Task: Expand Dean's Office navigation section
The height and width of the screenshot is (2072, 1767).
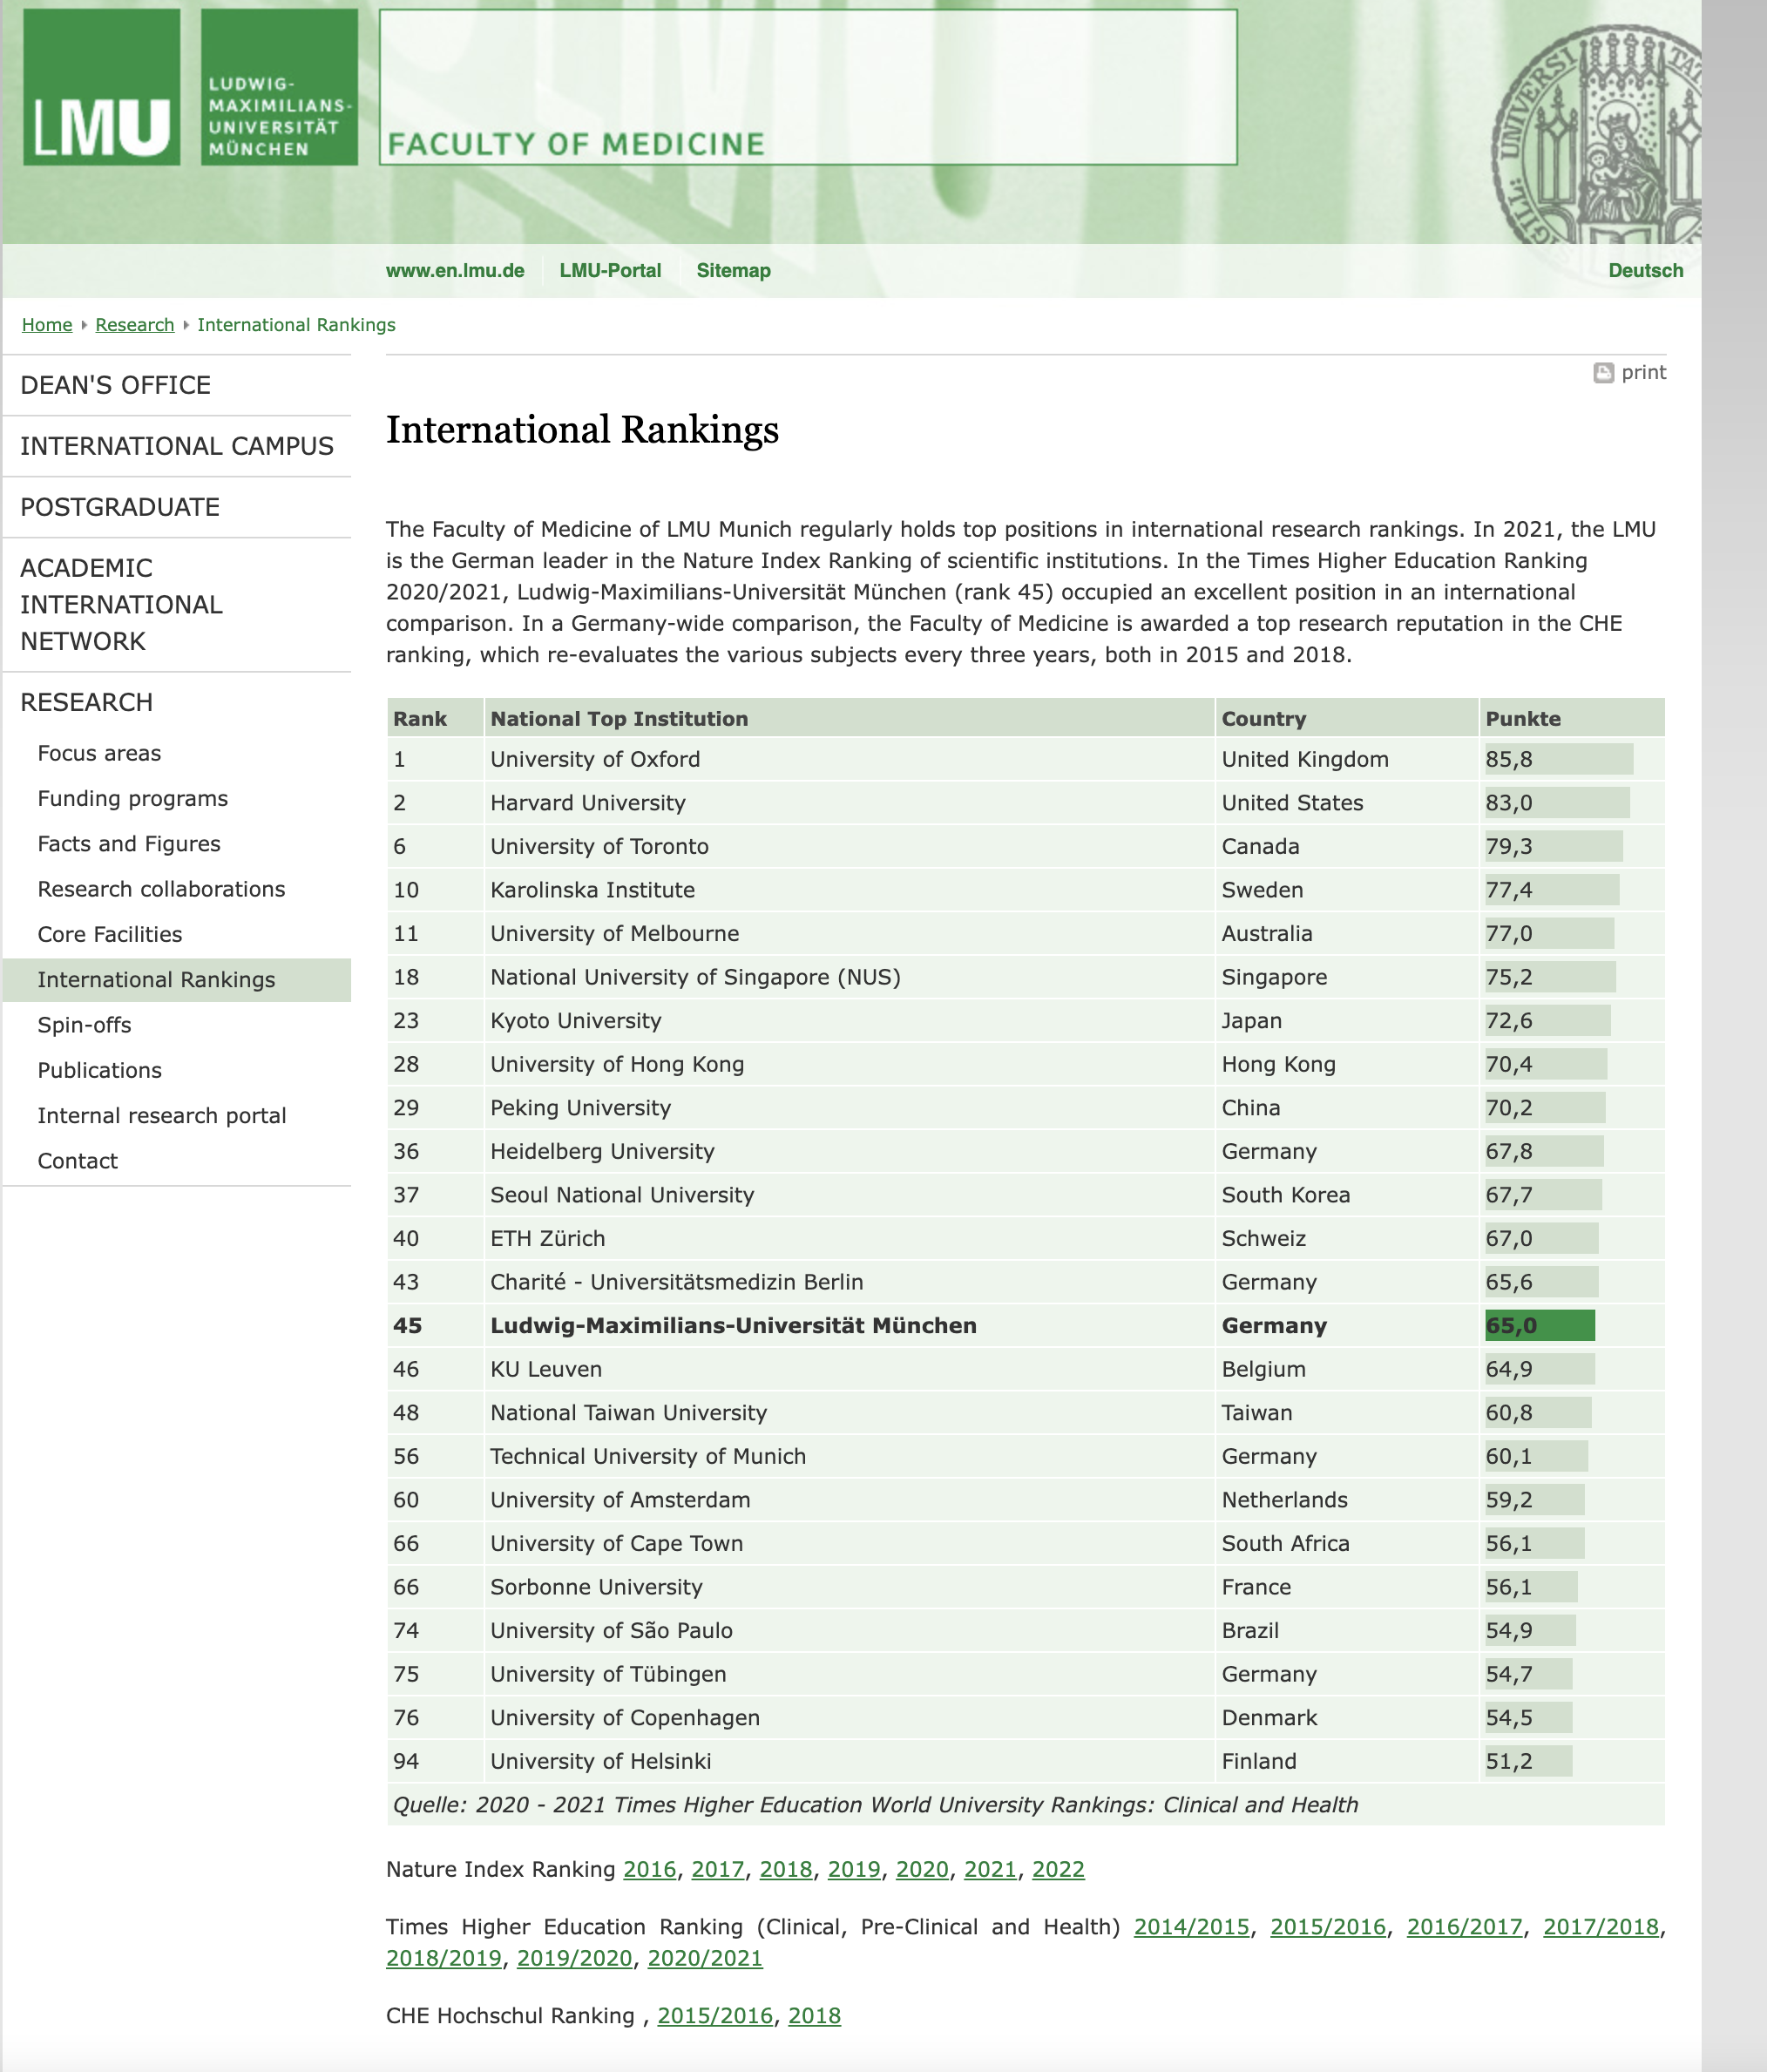Action: click(x=116, y=386)
